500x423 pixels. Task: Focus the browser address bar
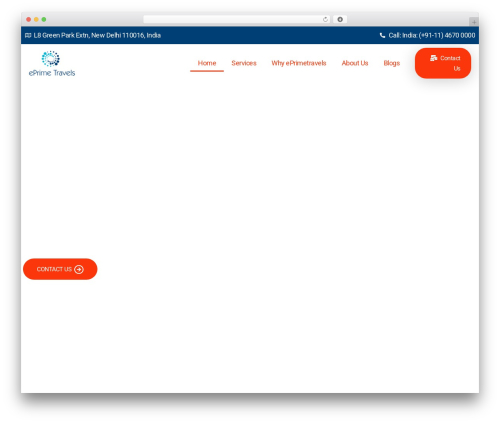tap(237, 20)
